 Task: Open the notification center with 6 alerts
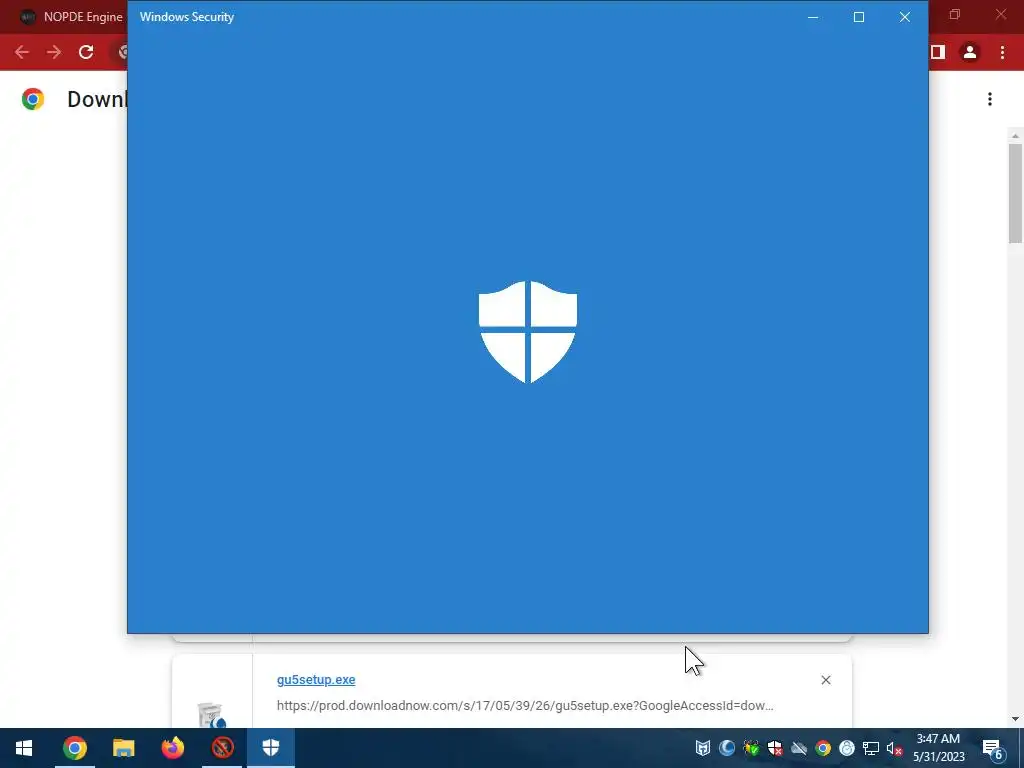pyautogui.click(x=993, y=748)
